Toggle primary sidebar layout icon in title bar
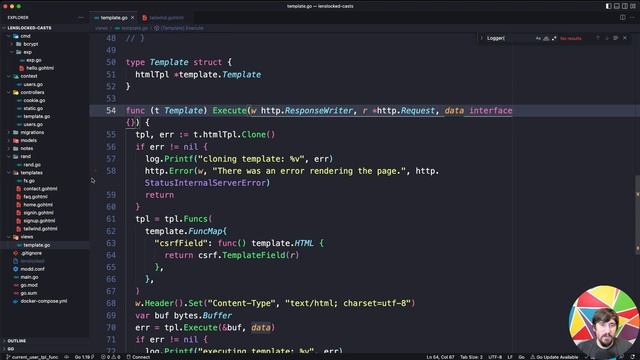The image size is (640, 360). click(x=609, y=6)
